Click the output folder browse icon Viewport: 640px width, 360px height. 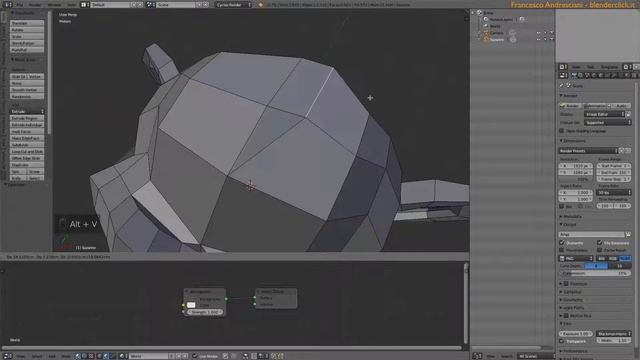click(x=628, y=234)
